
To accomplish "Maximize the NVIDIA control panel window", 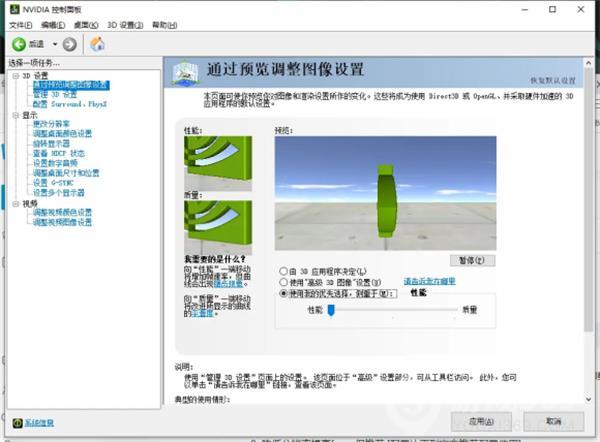I will pyautogui.click(x=553, y=9).
